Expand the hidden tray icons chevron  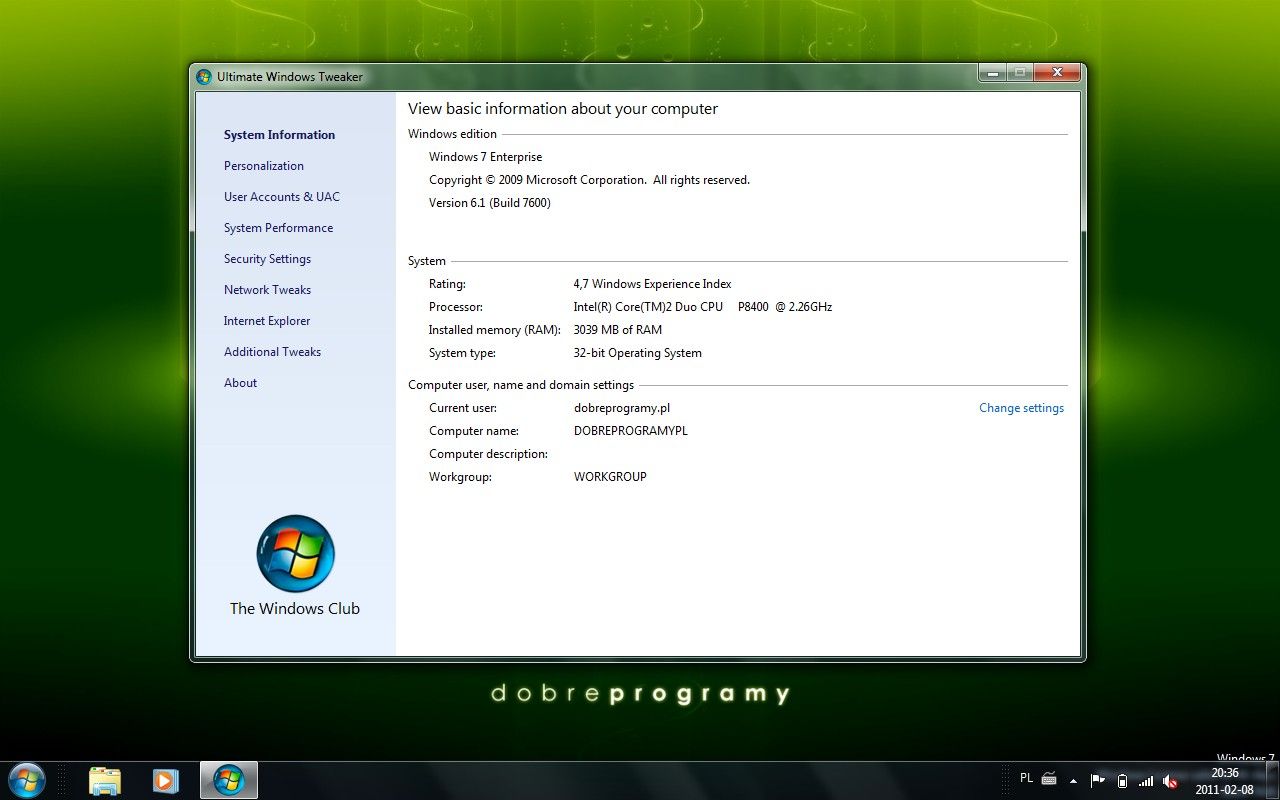(1073, 780)
